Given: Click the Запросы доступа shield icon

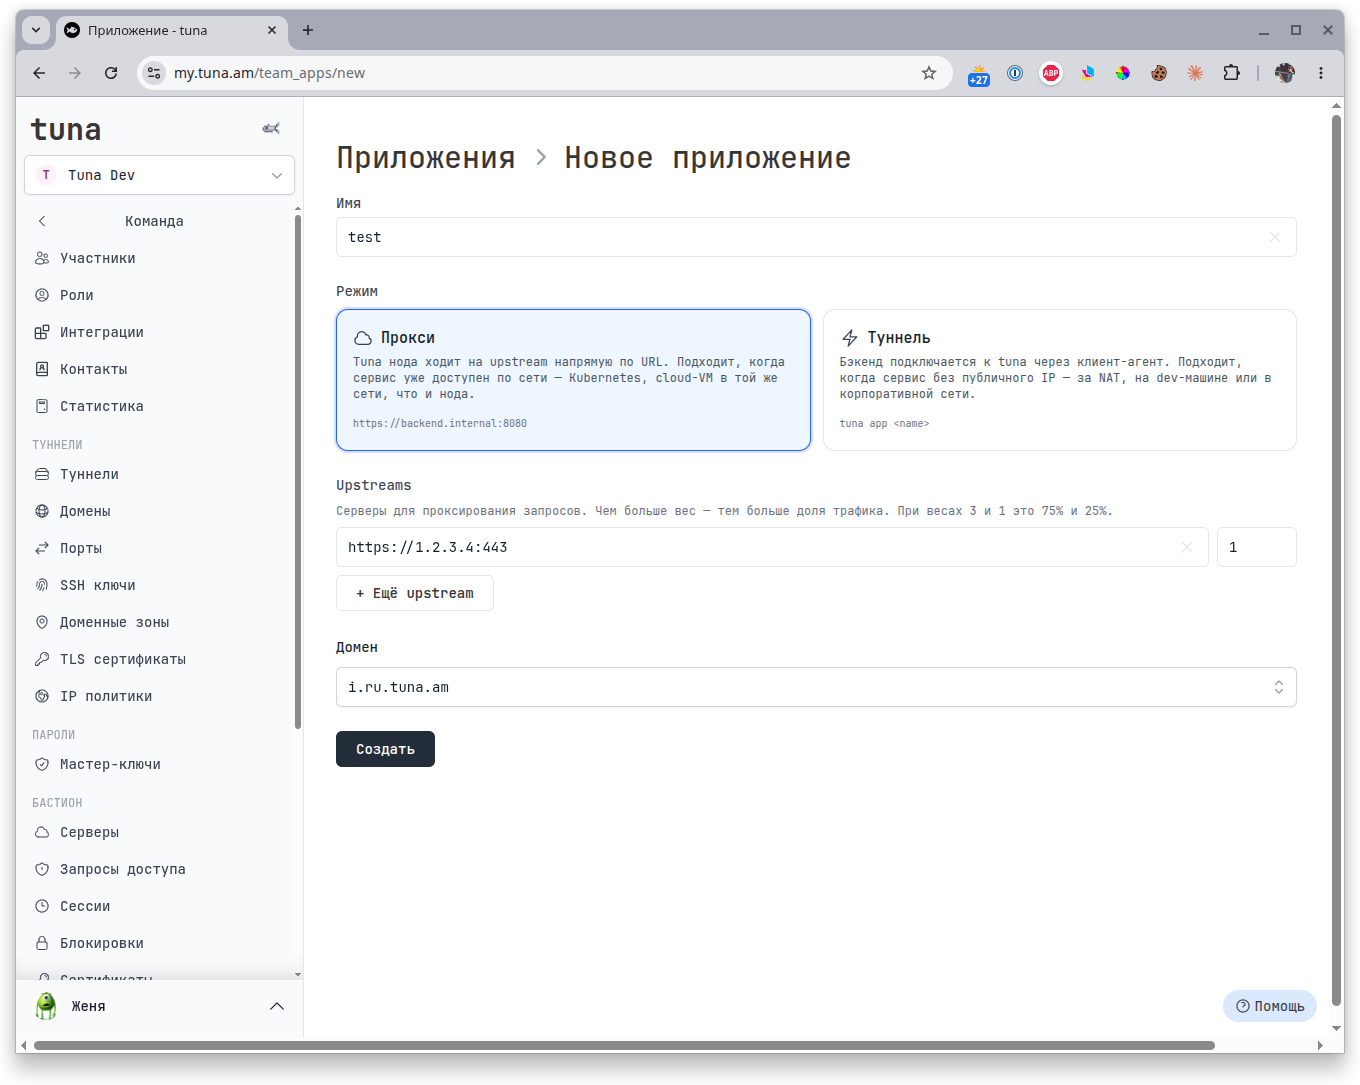Looking at the screenshot, I should tap(42, 869).
